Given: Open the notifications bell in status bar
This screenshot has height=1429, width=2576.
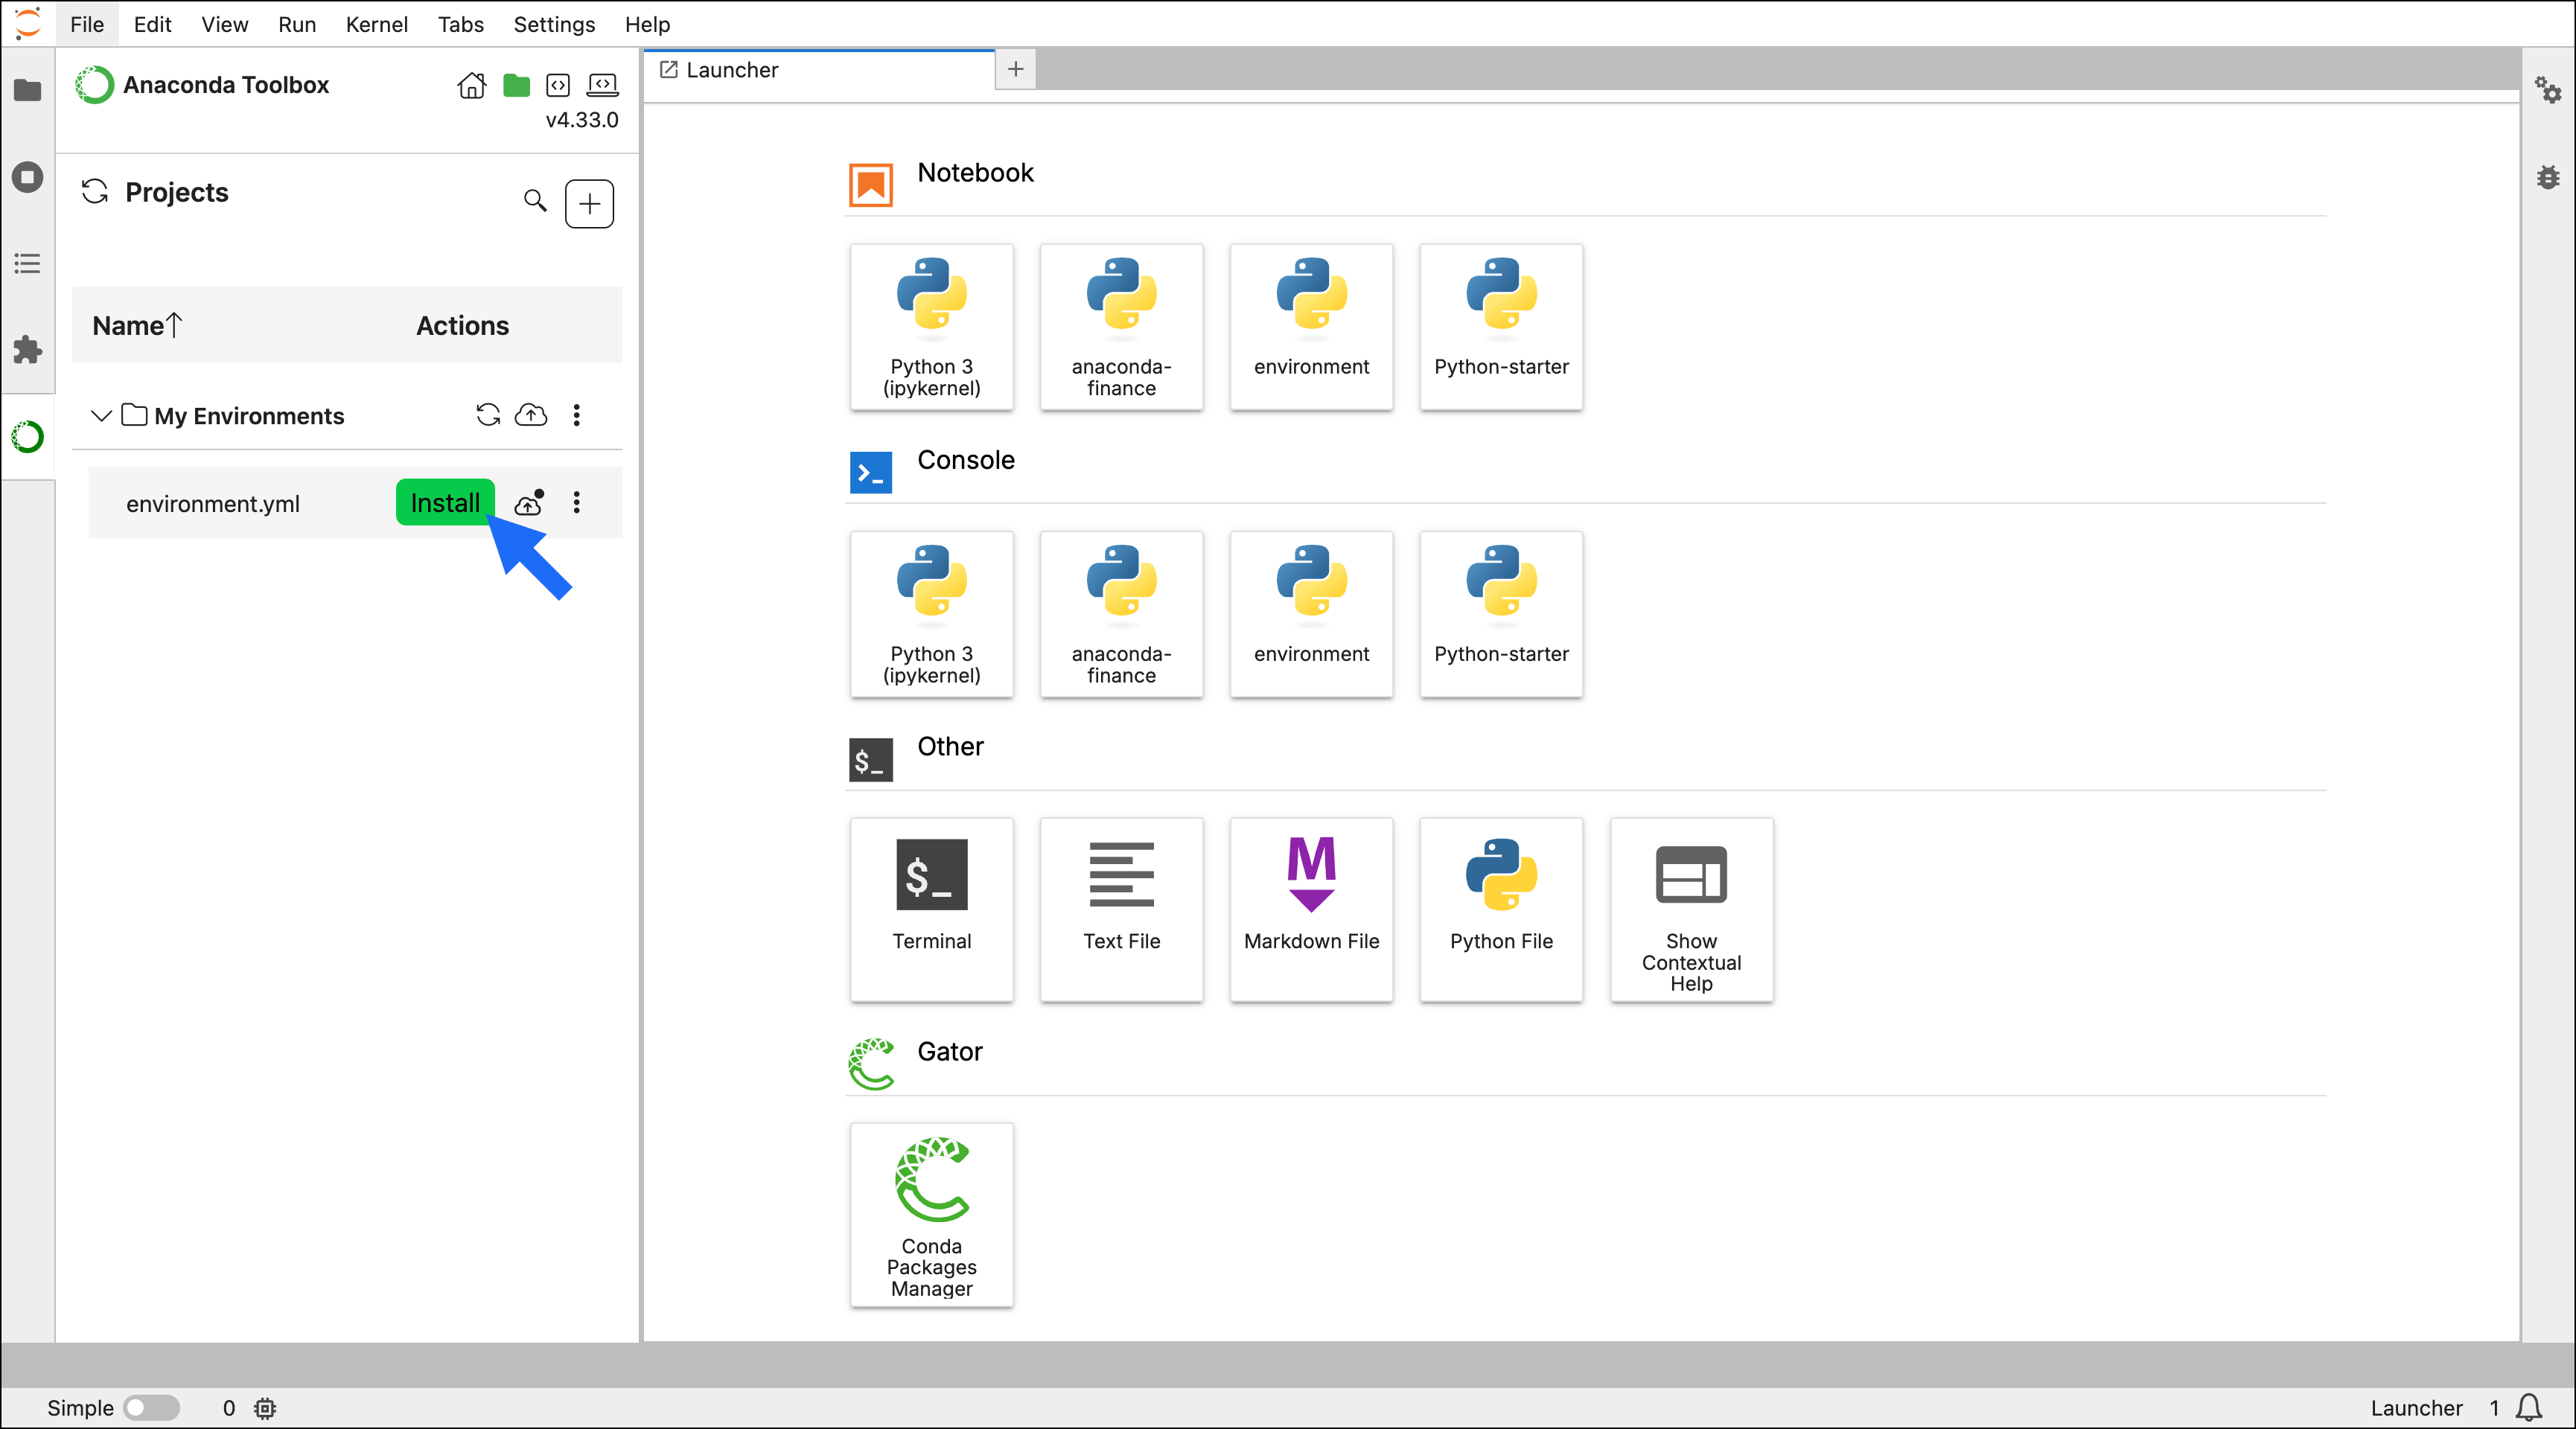Looking at the screenshot, I should point(2529,1407).
